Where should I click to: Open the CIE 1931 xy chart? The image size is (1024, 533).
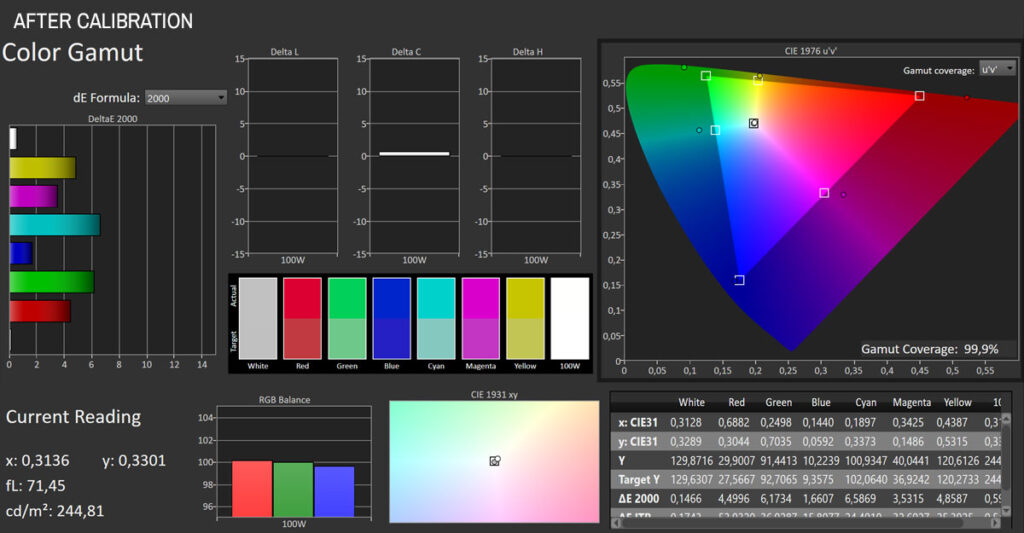494,461
